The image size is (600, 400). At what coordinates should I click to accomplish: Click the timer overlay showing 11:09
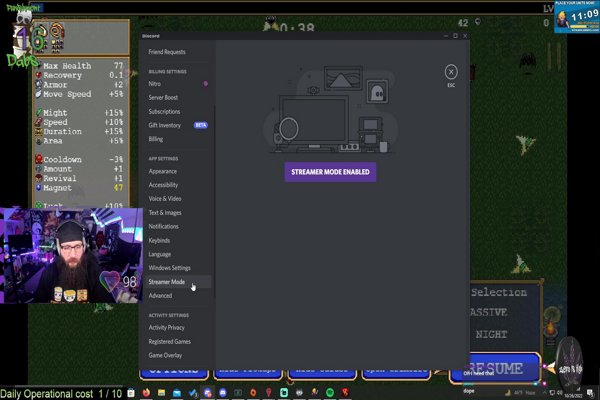[577, 17]
